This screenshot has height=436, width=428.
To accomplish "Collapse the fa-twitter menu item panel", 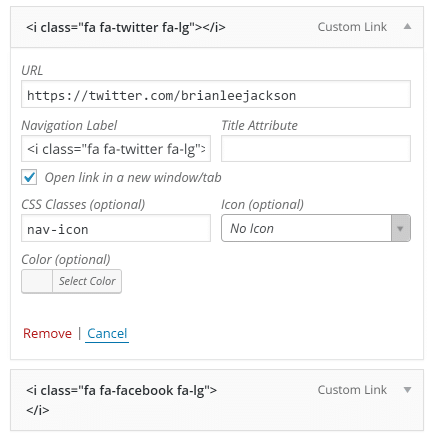I will [407, 27].
